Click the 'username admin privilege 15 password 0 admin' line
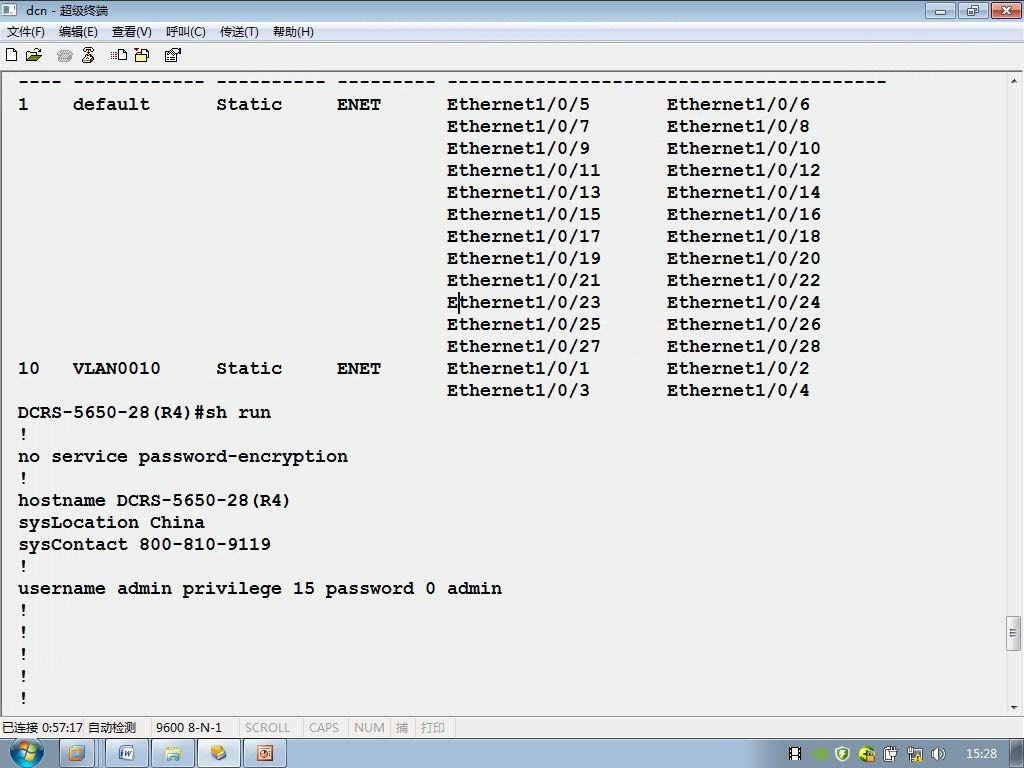This screenshot has width=1024, height=768. click(260, 588)
